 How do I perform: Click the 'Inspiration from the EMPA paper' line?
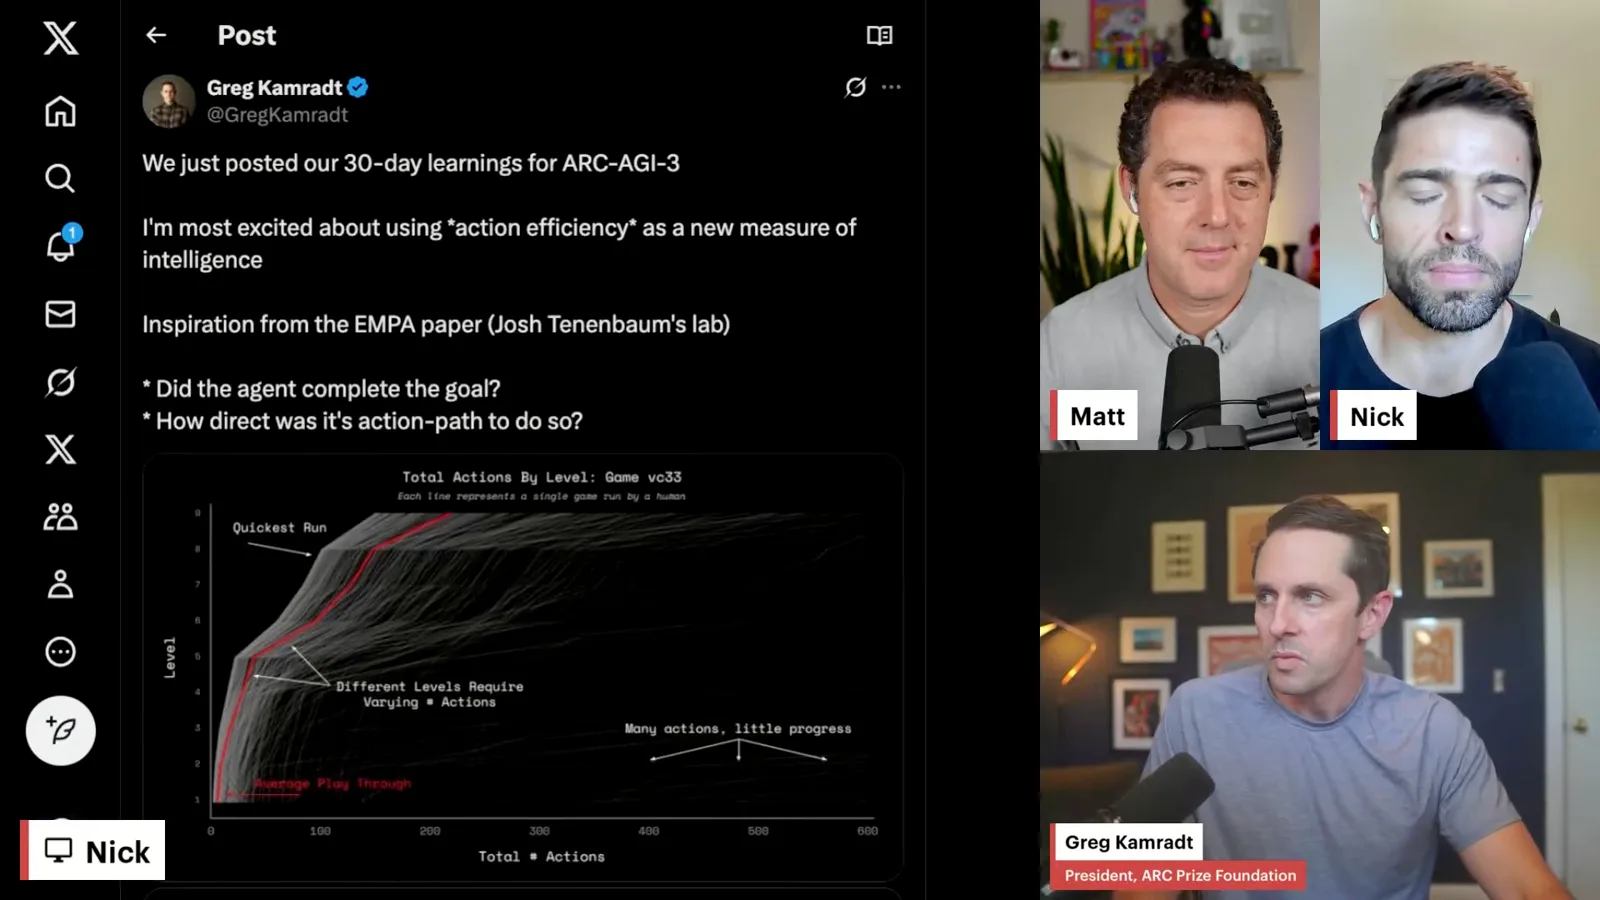pyautogui.click(x=436, y=324)
